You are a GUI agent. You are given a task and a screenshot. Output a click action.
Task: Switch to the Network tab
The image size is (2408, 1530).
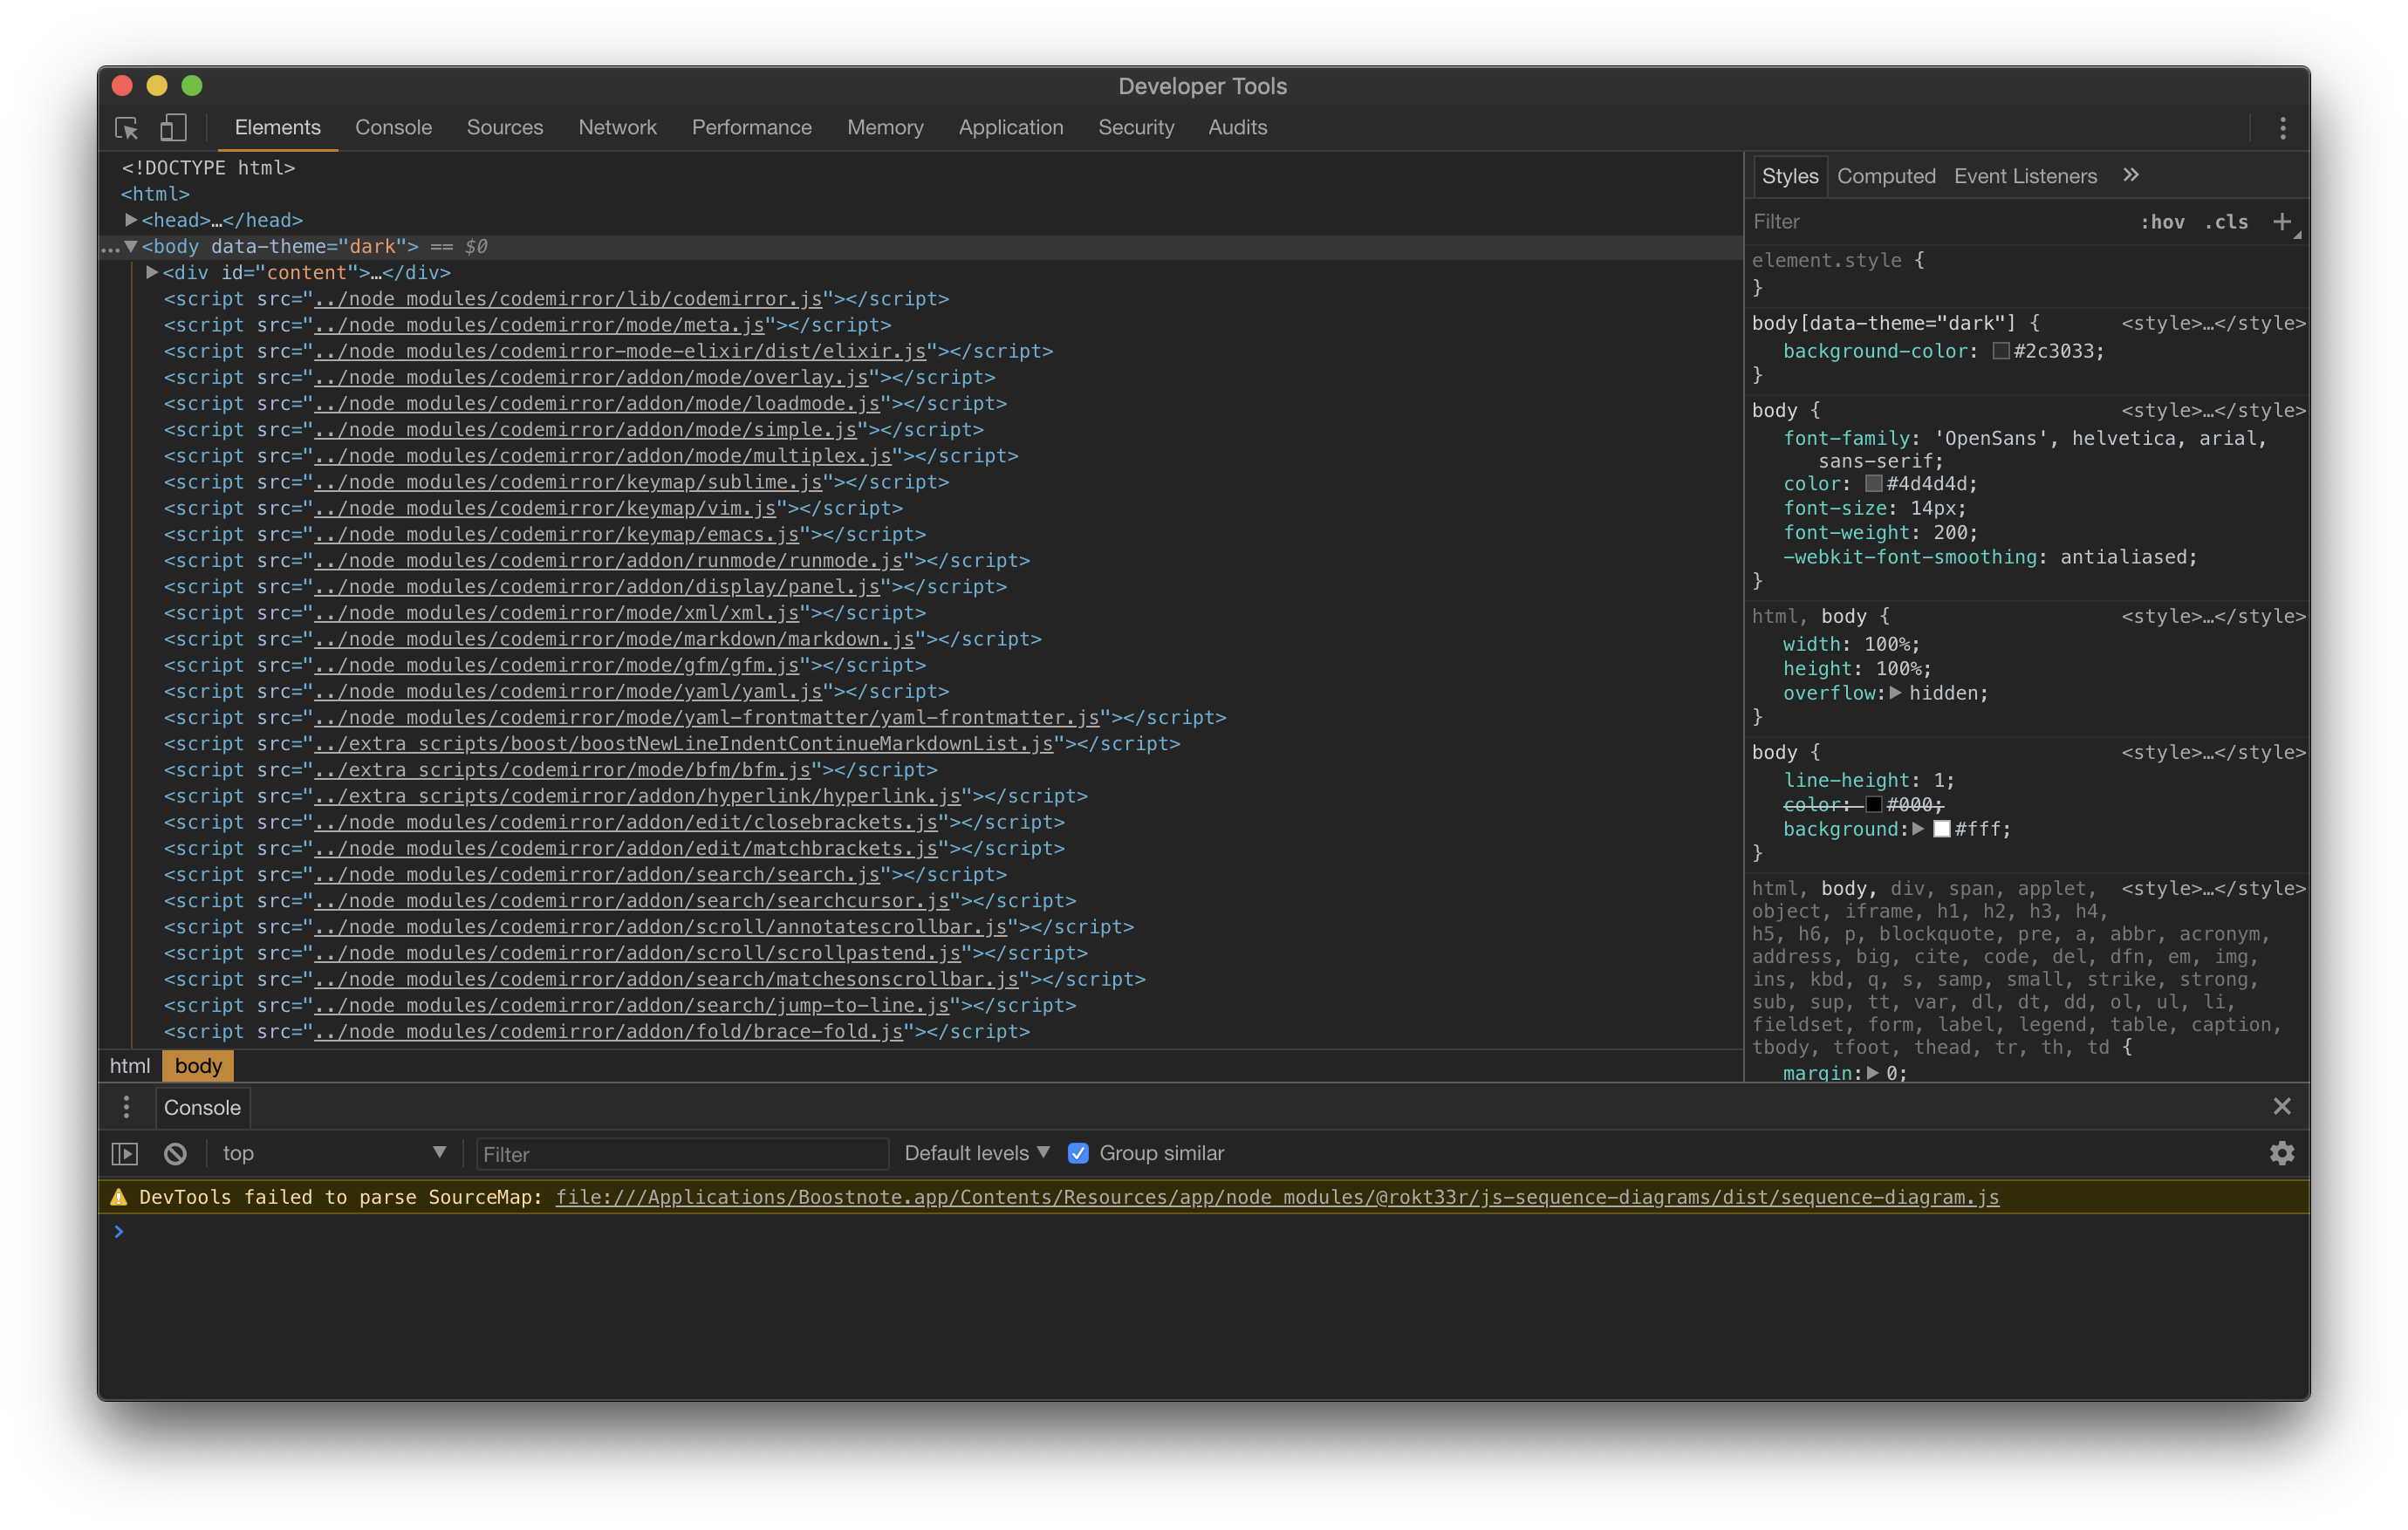pos(617,127)
